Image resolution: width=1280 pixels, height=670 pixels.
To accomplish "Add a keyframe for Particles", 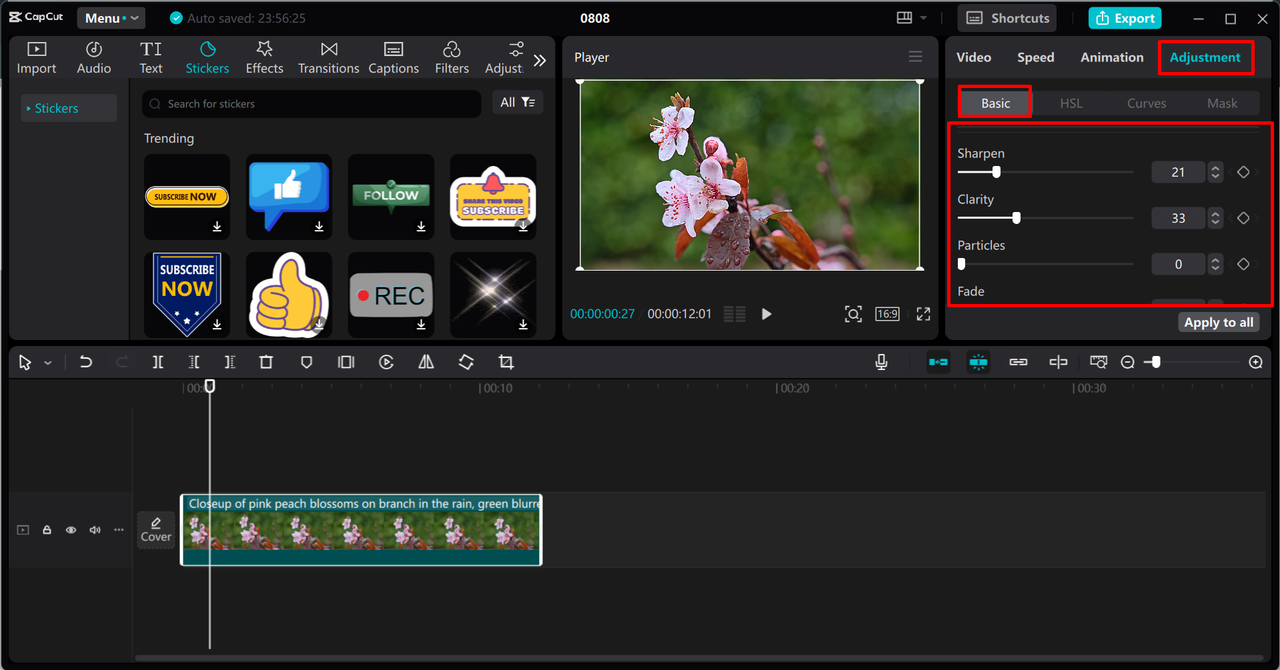I will click(x=1243, y=264).
